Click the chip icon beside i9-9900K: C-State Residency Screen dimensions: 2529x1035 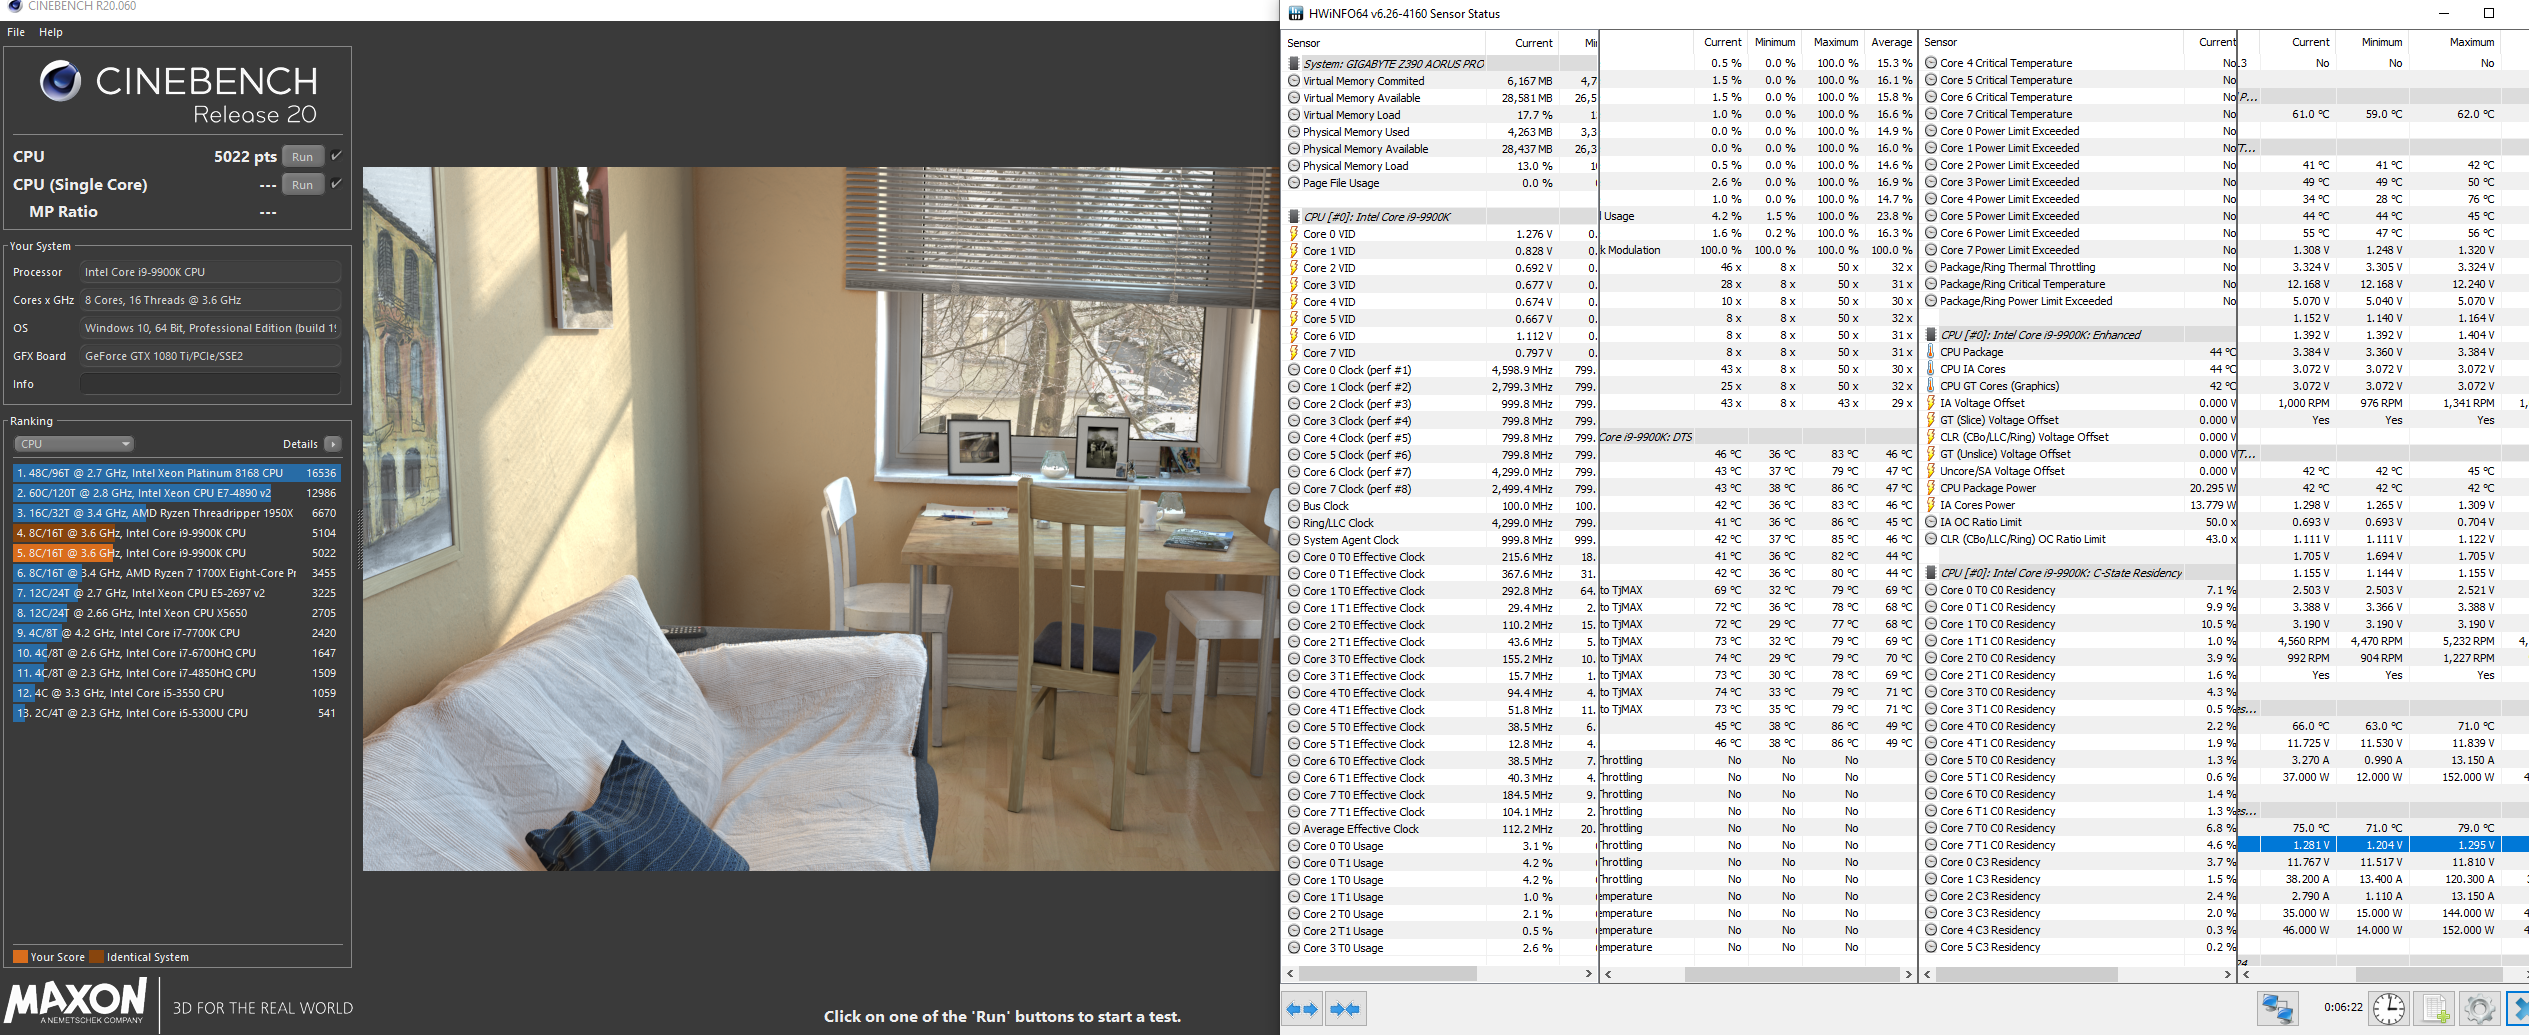point(1931,573)
